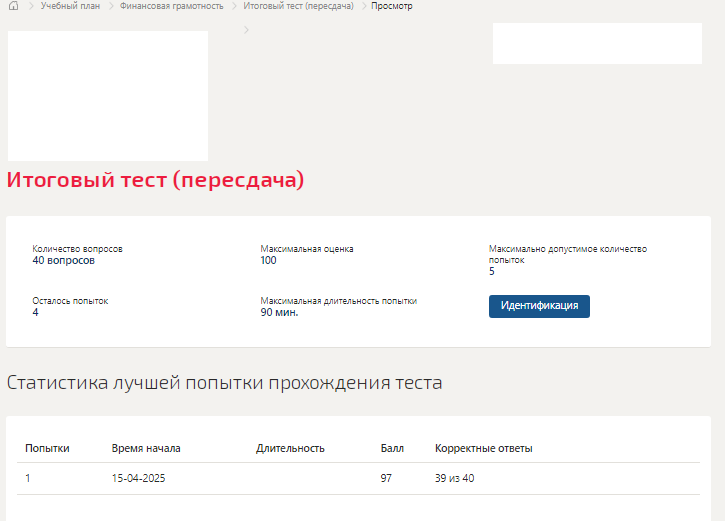Image resolution: width=725 pixels, height=521 pixels.
Task: Select the 39 из 40 cell
Action: (x=455, y=478)
